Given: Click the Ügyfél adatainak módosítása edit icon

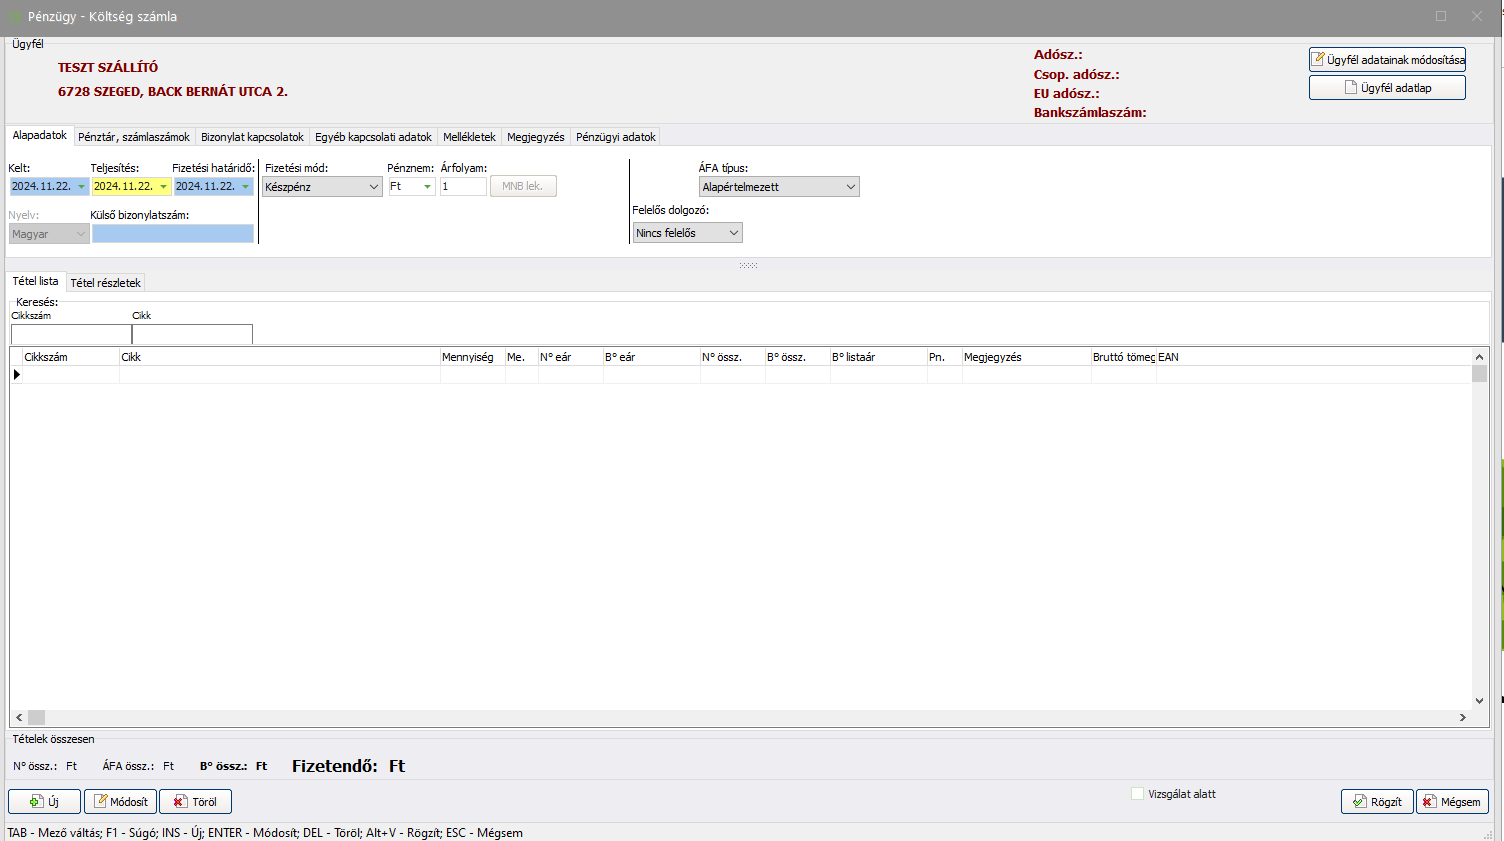Looking at the screenshot, I should pyautogui.click(x=1319, y=60).
